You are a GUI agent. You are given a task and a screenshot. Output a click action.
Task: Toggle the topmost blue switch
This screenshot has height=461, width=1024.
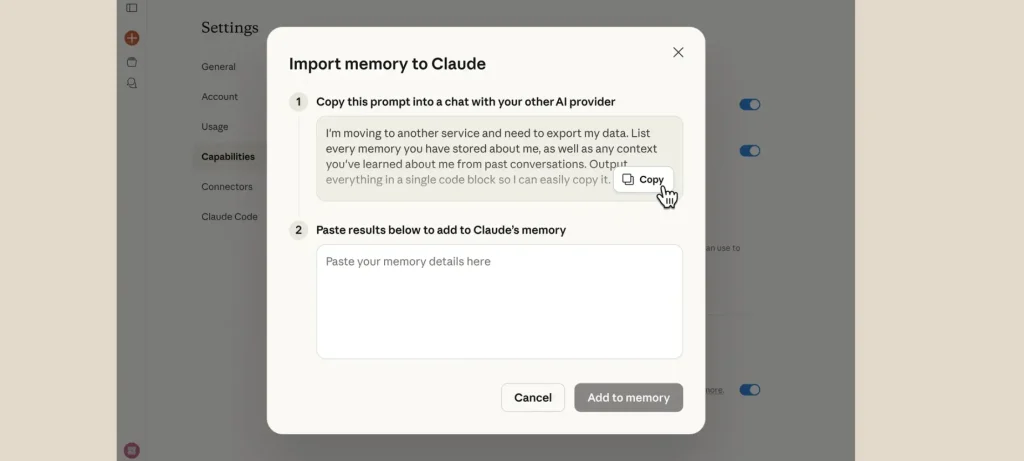[749, 104]
